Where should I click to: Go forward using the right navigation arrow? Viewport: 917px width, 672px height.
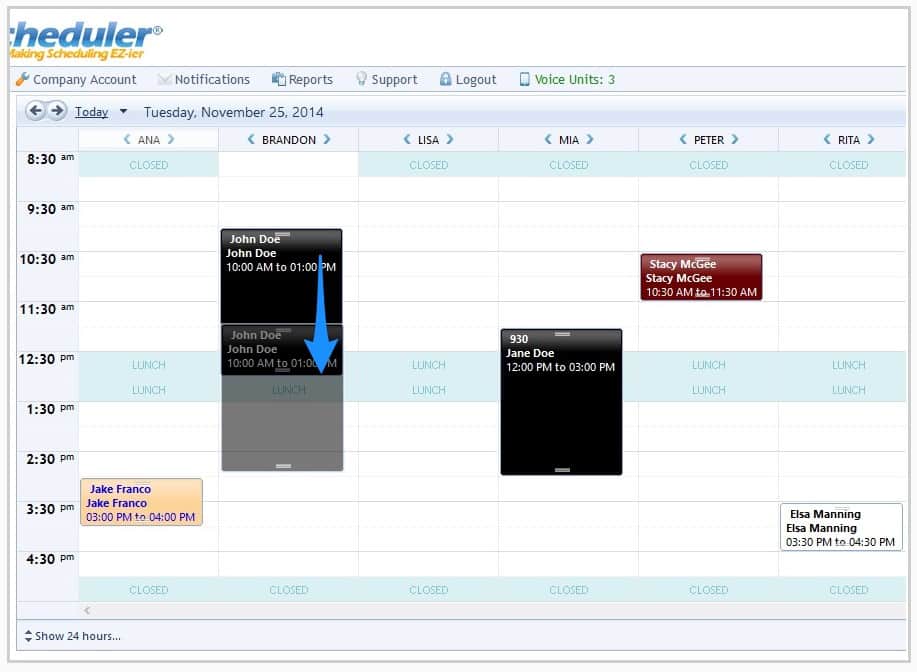pos(55,111)
